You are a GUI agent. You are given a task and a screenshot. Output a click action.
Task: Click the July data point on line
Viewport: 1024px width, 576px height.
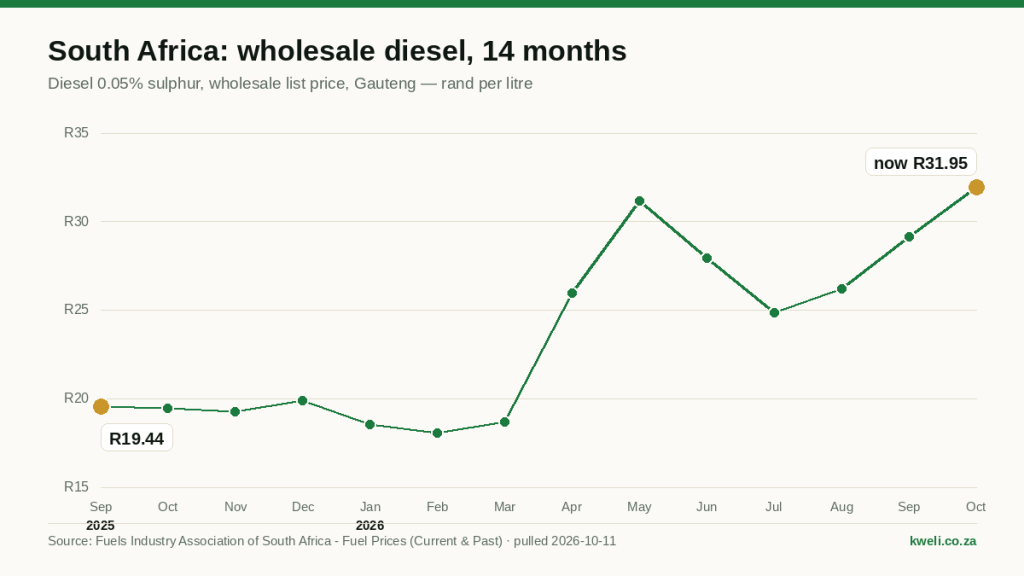(775, 313)
